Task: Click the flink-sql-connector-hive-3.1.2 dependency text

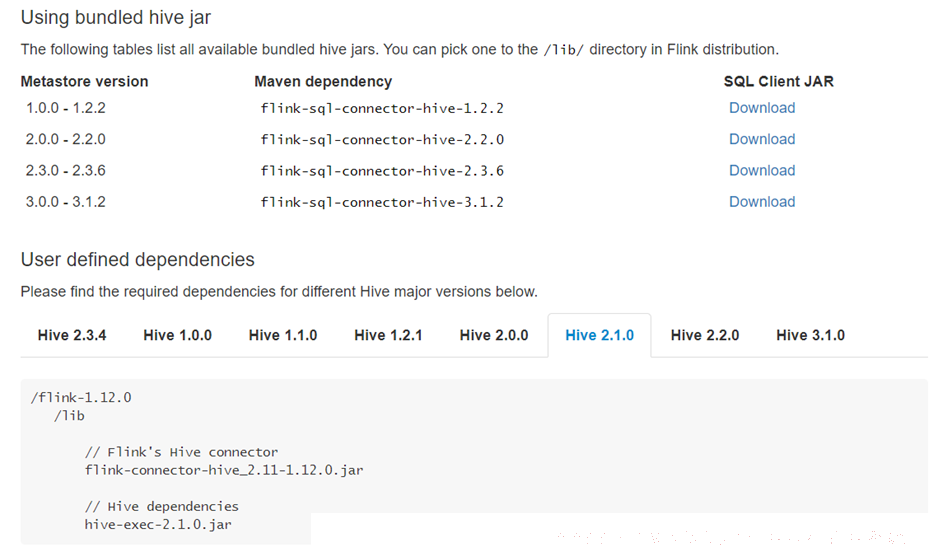Action: [x=382, y=202]
